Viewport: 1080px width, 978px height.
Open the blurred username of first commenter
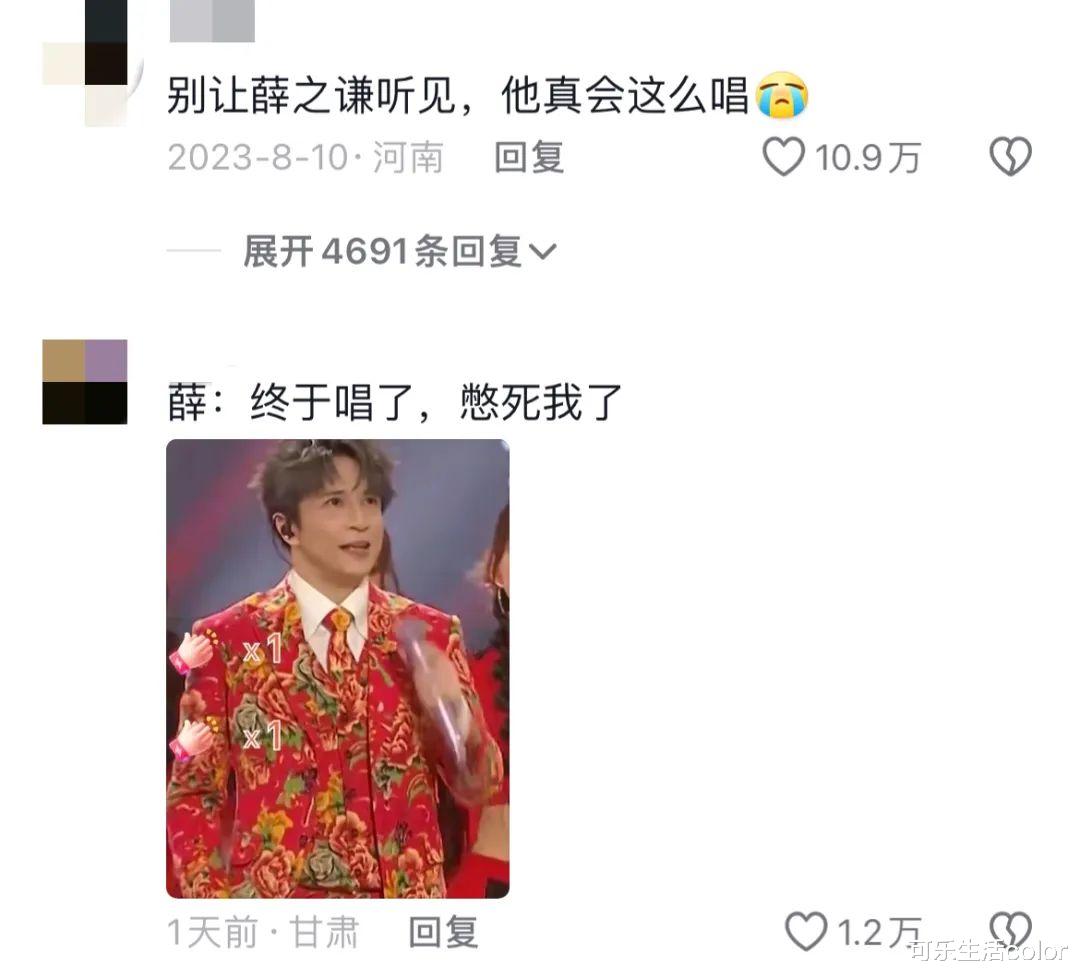pos(212,21)
